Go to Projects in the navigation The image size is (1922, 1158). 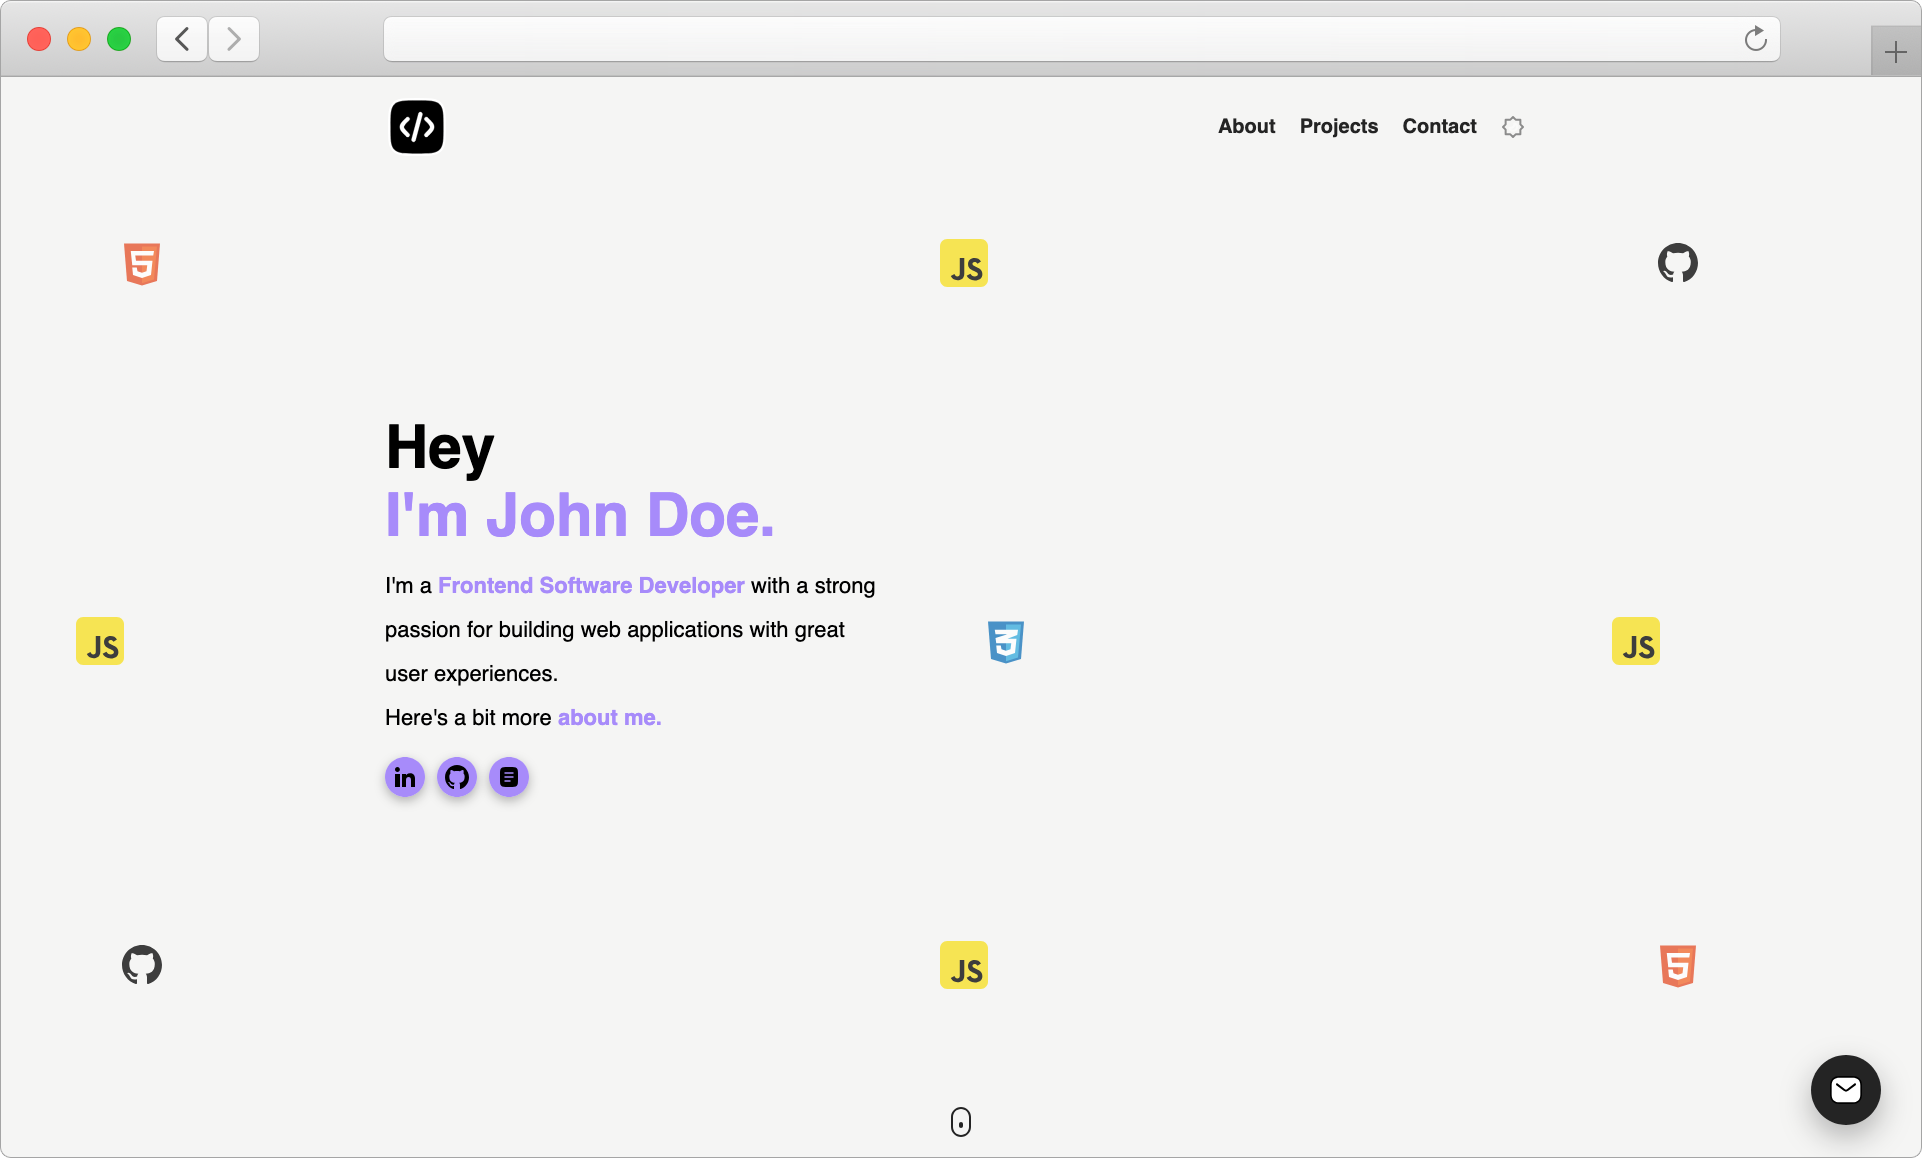click(x=1338, y=126)
